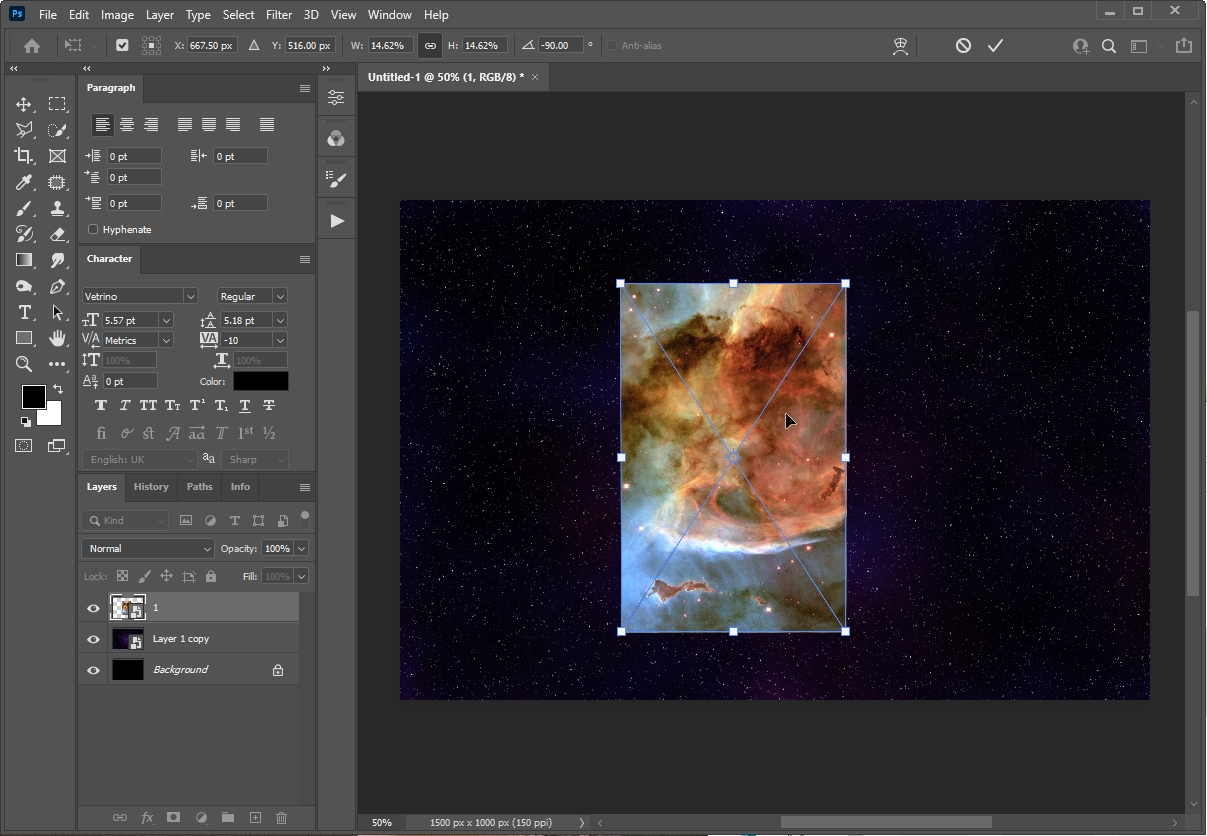This screenshot has height=836, width=1207.
Task: Hide the Layer 1 copy layer
Action: click(x=93, y=639)
